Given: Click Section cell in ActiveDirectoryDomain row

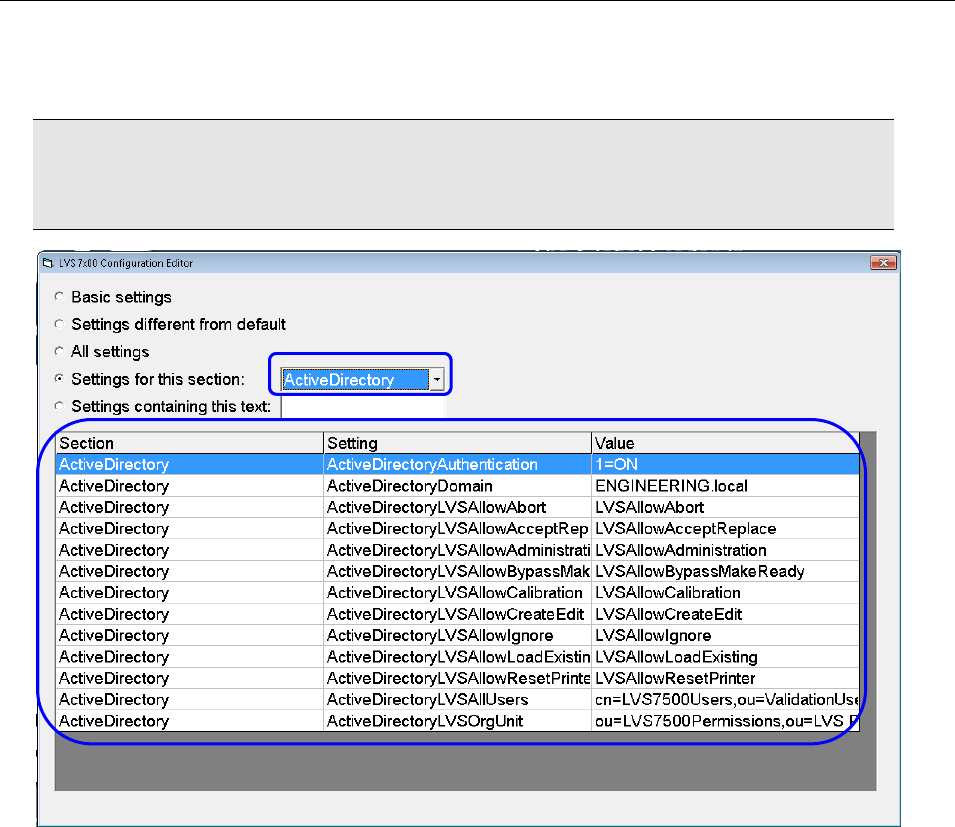Looking at the screenshot, I should pos(189,486).
